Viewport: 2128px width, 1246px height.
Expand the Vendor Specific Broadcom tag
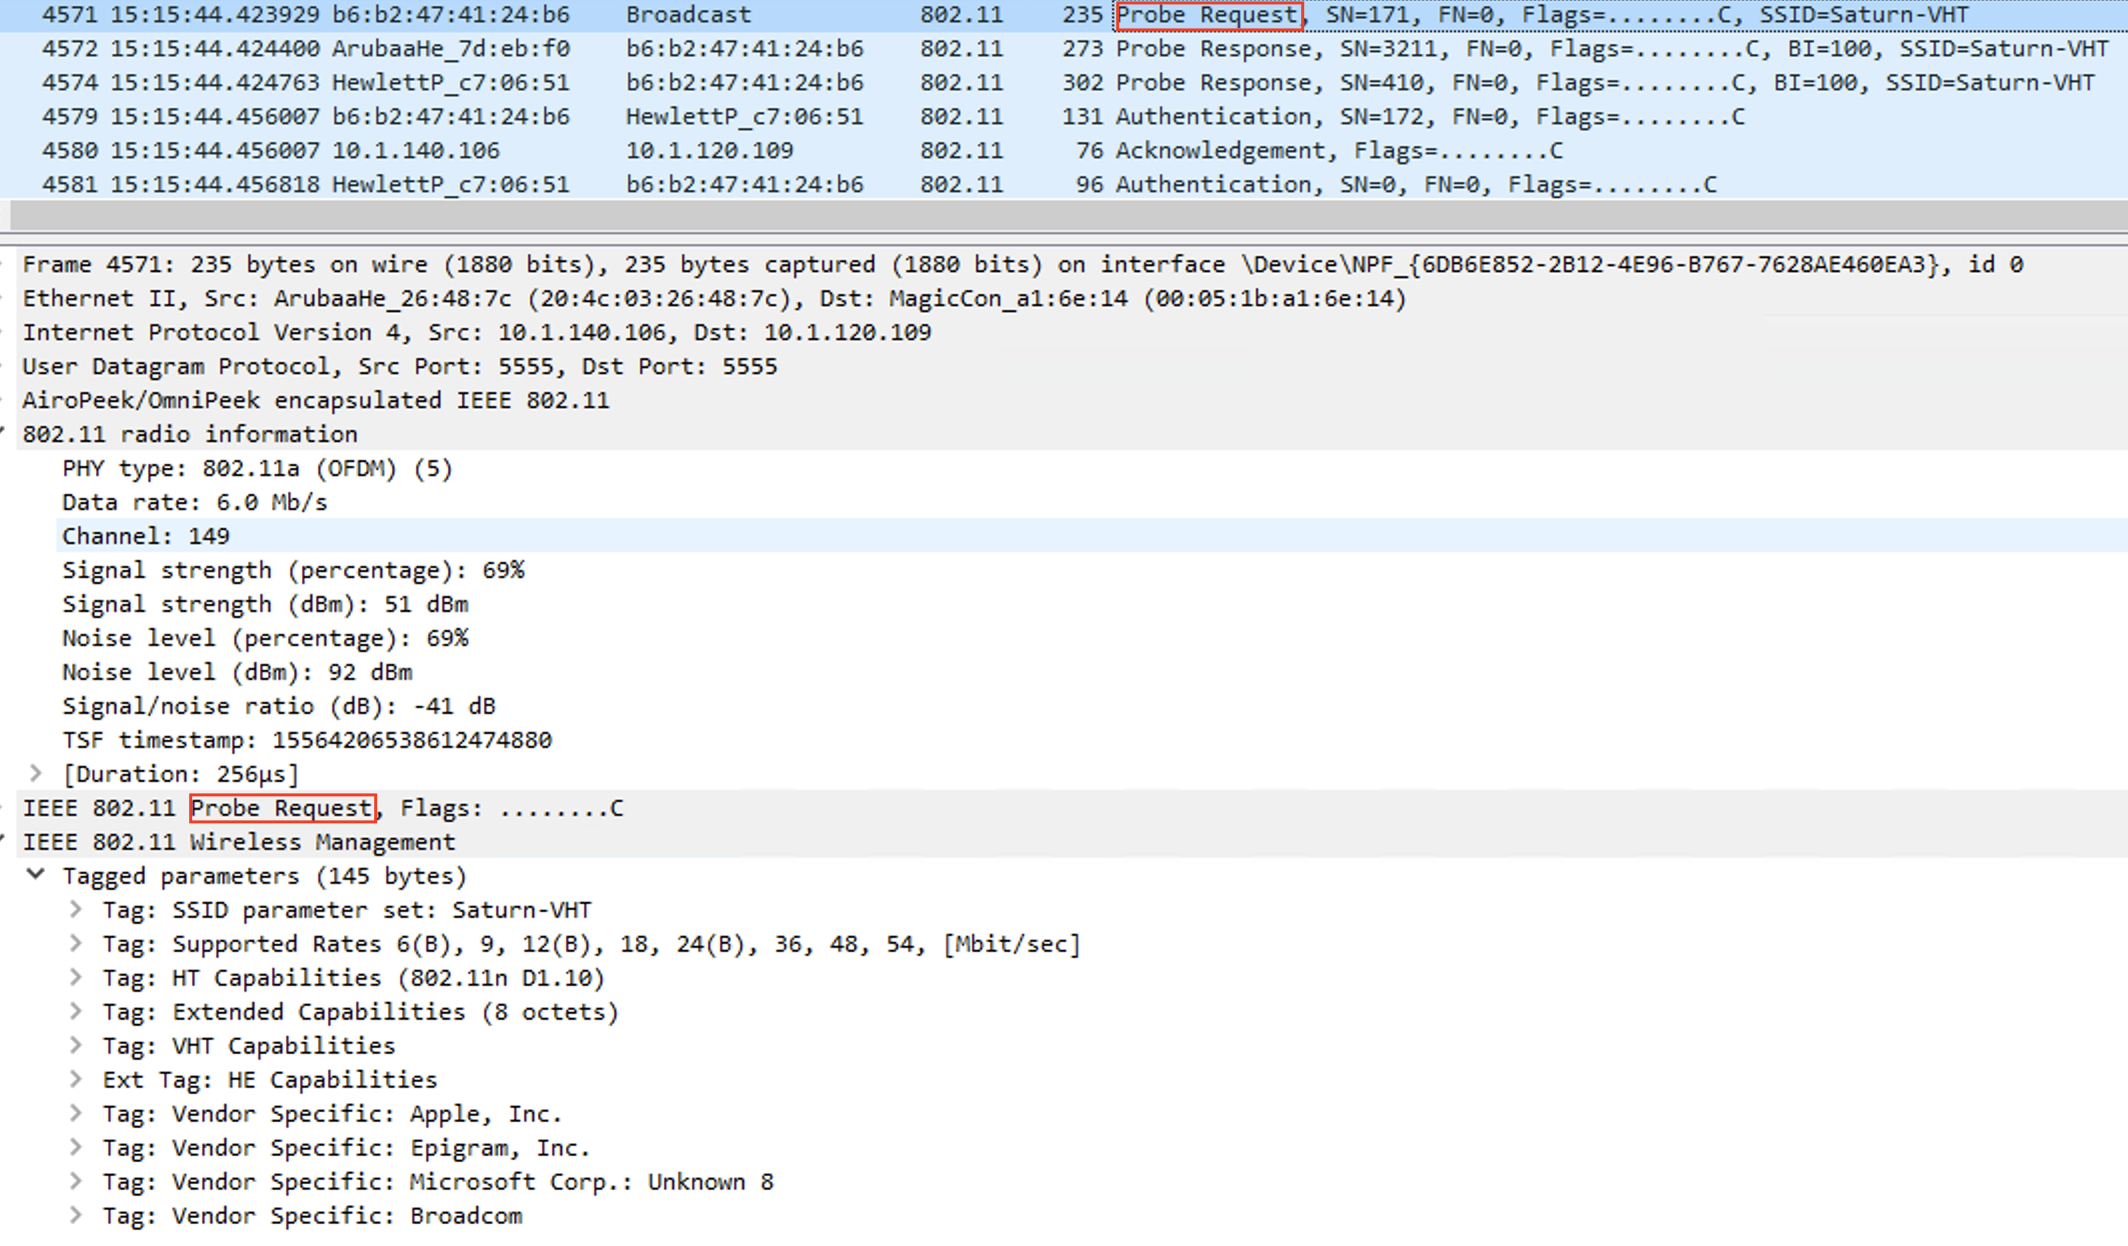(75, 1215)
